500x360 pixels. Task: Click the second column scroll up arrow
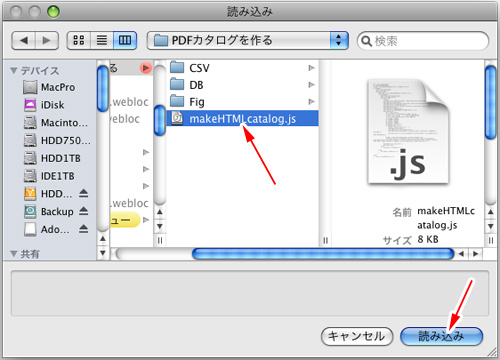(x=160, y=212)
